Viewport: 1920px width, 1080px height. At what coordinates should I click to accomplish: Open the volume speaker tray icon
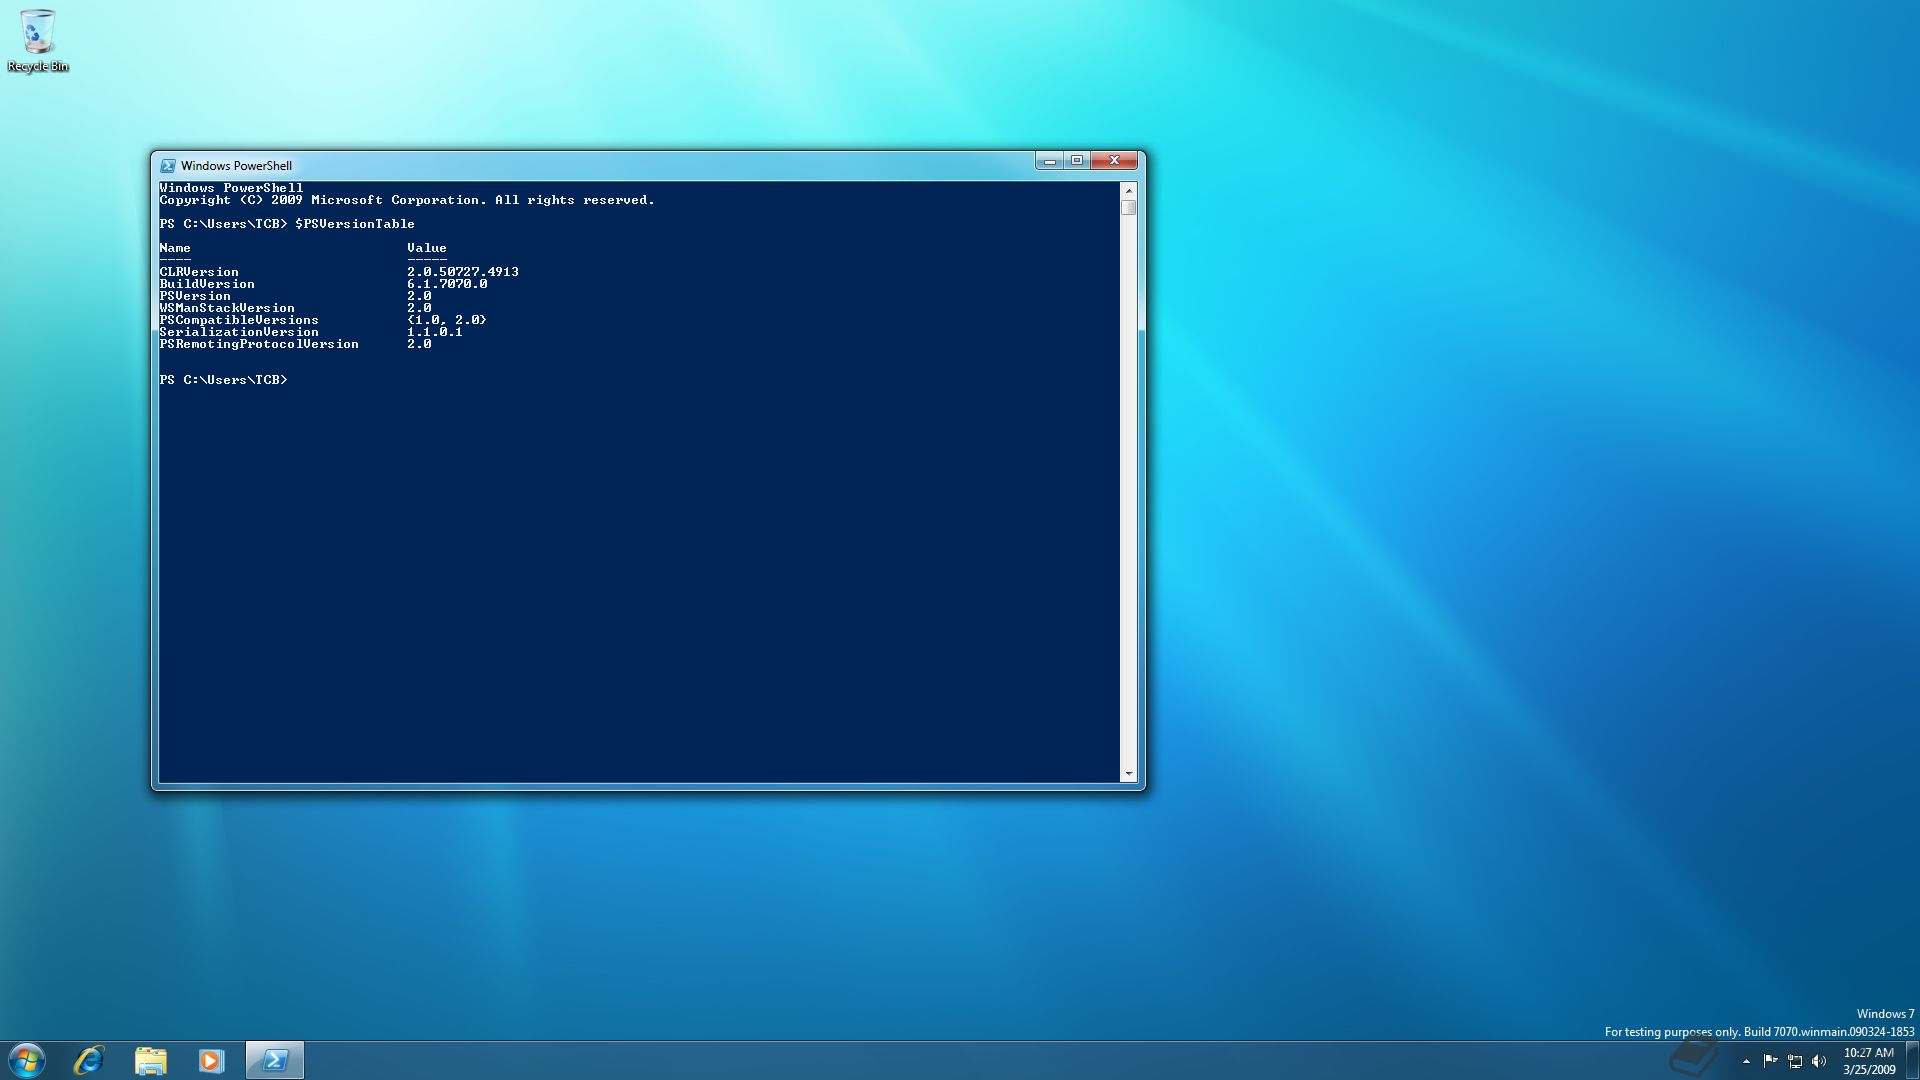click(x=1819, y=1061)
